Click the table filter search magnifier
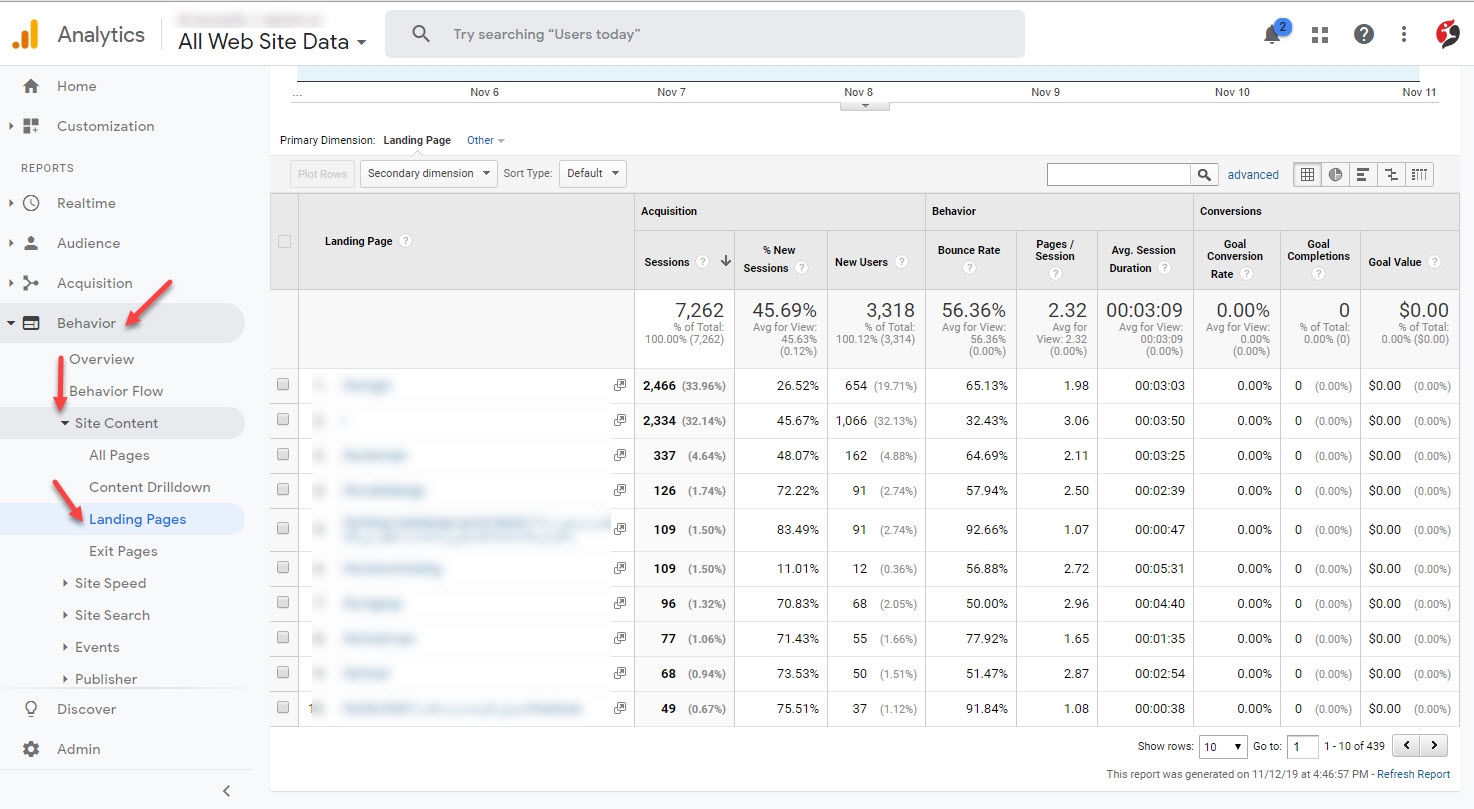 [1205, 174]
